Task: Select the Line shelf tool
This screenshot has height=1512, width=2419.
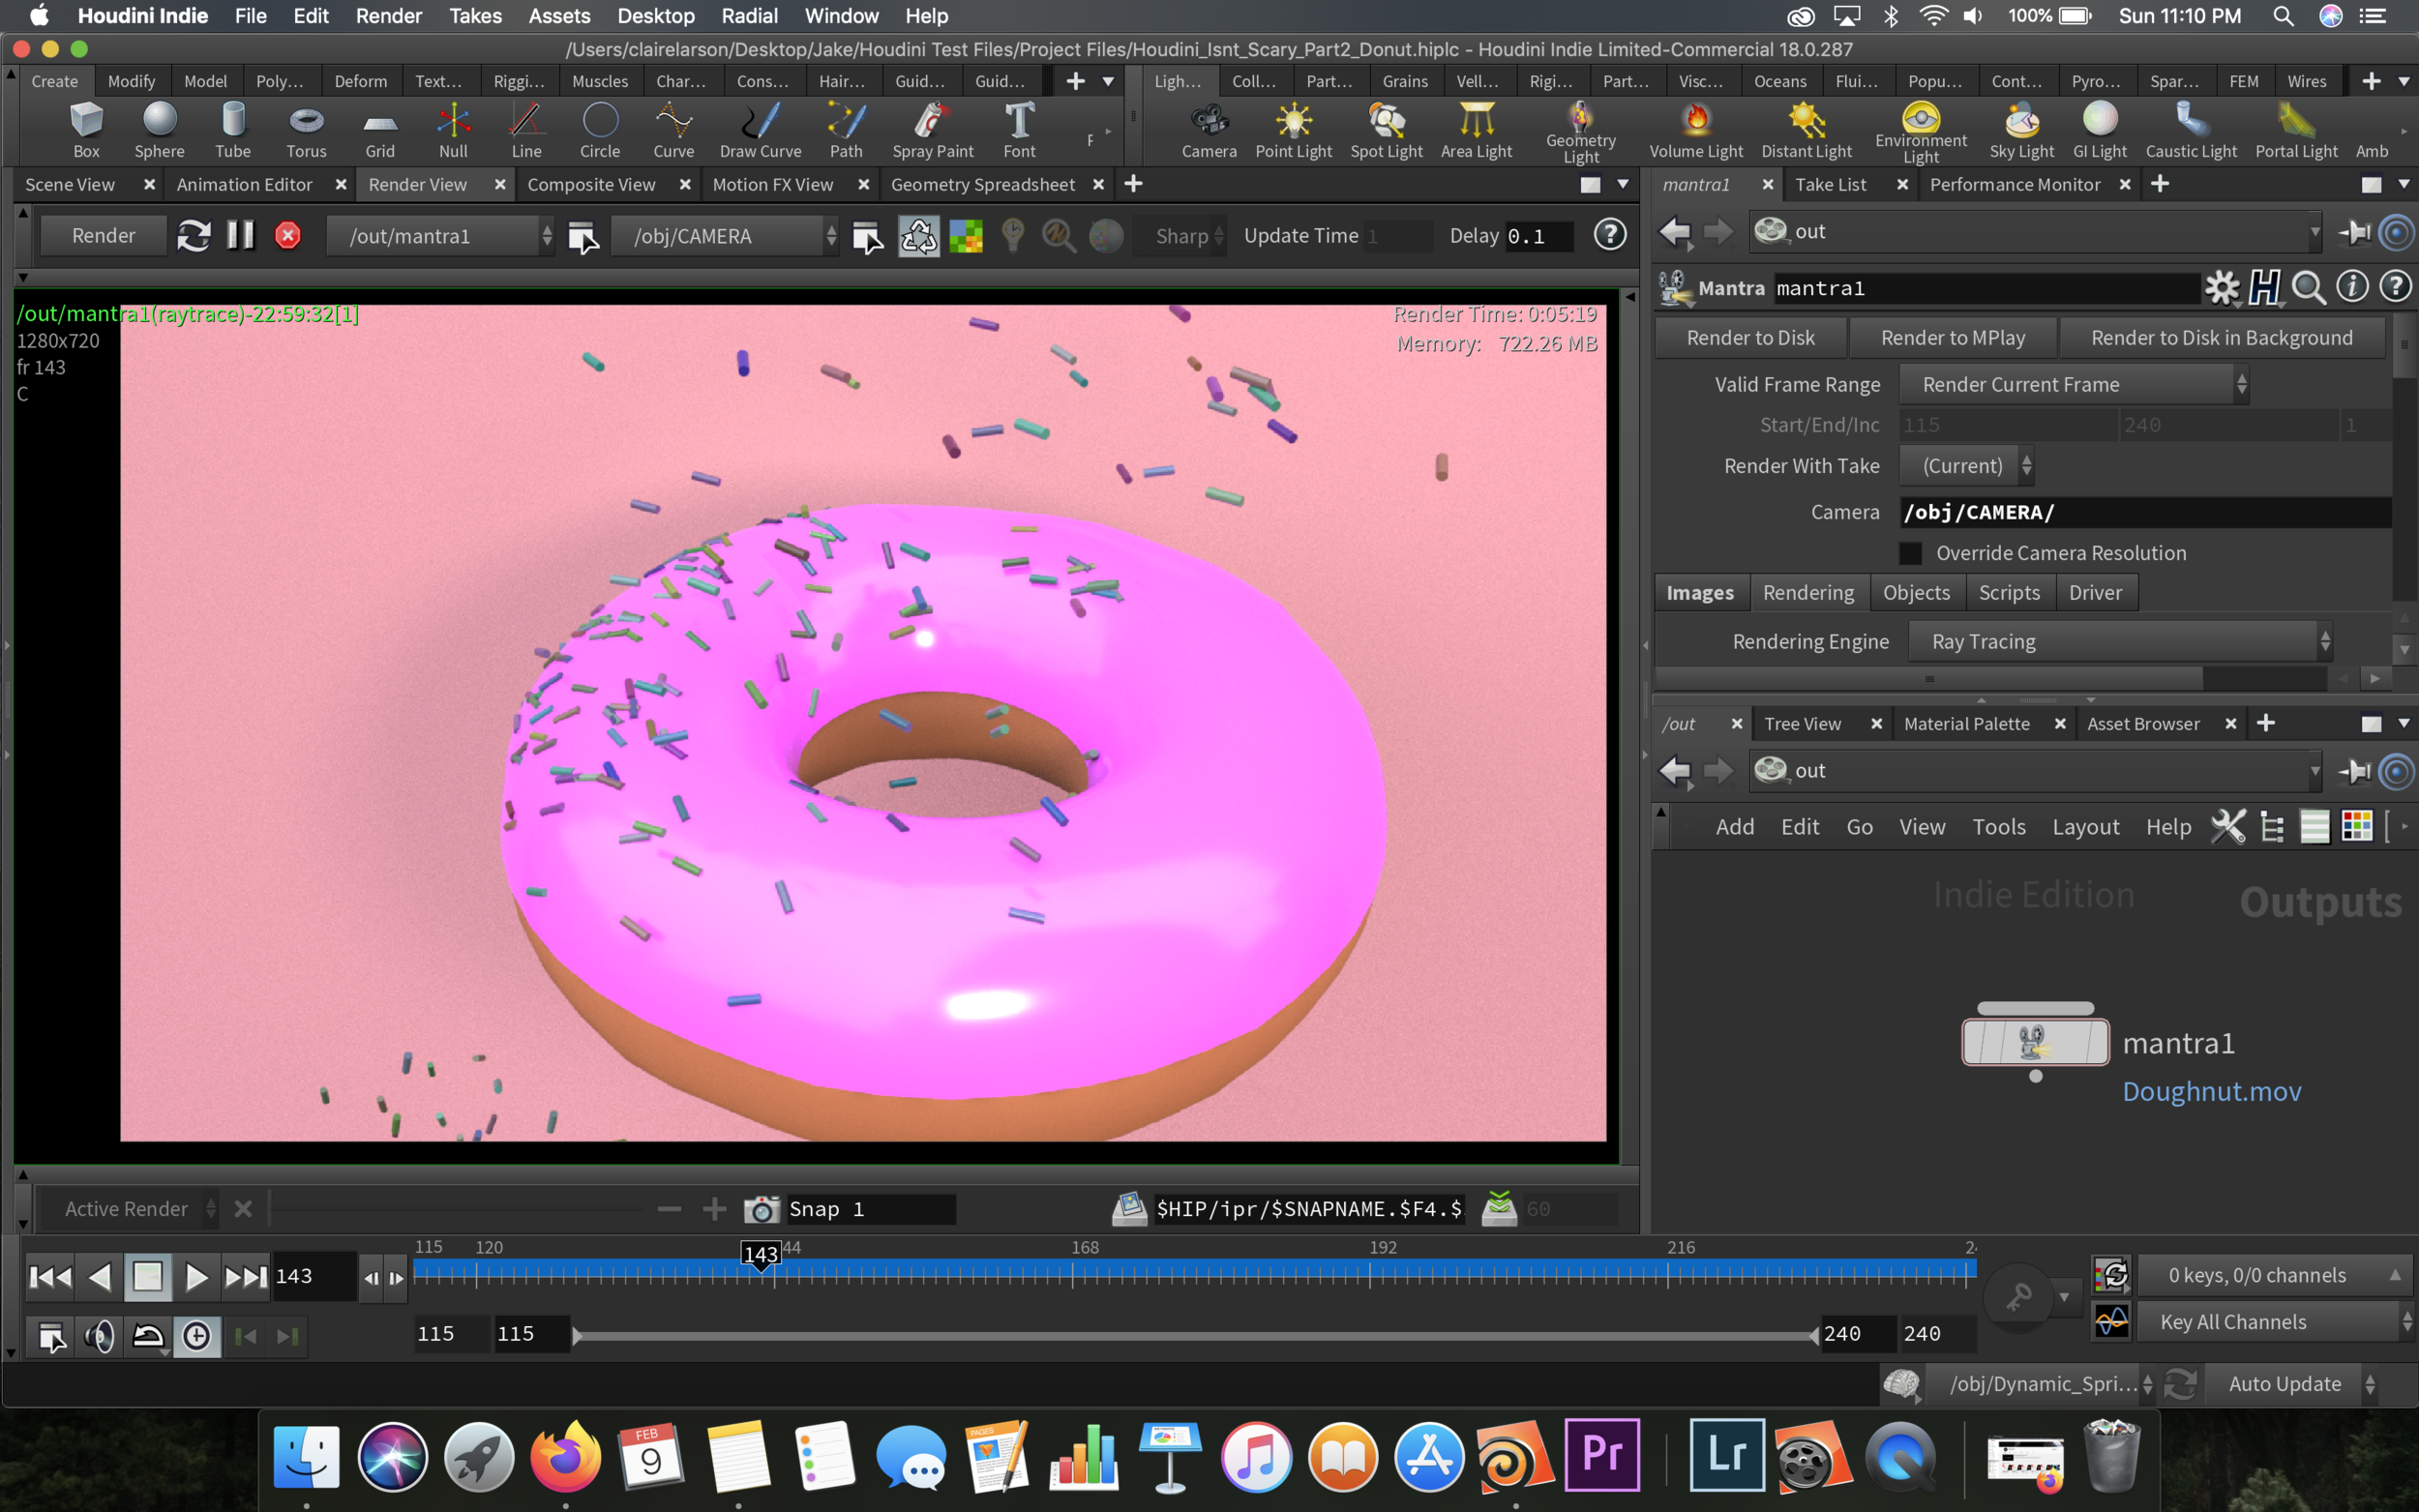Action: pyautogui.click(x=526, y=130)
